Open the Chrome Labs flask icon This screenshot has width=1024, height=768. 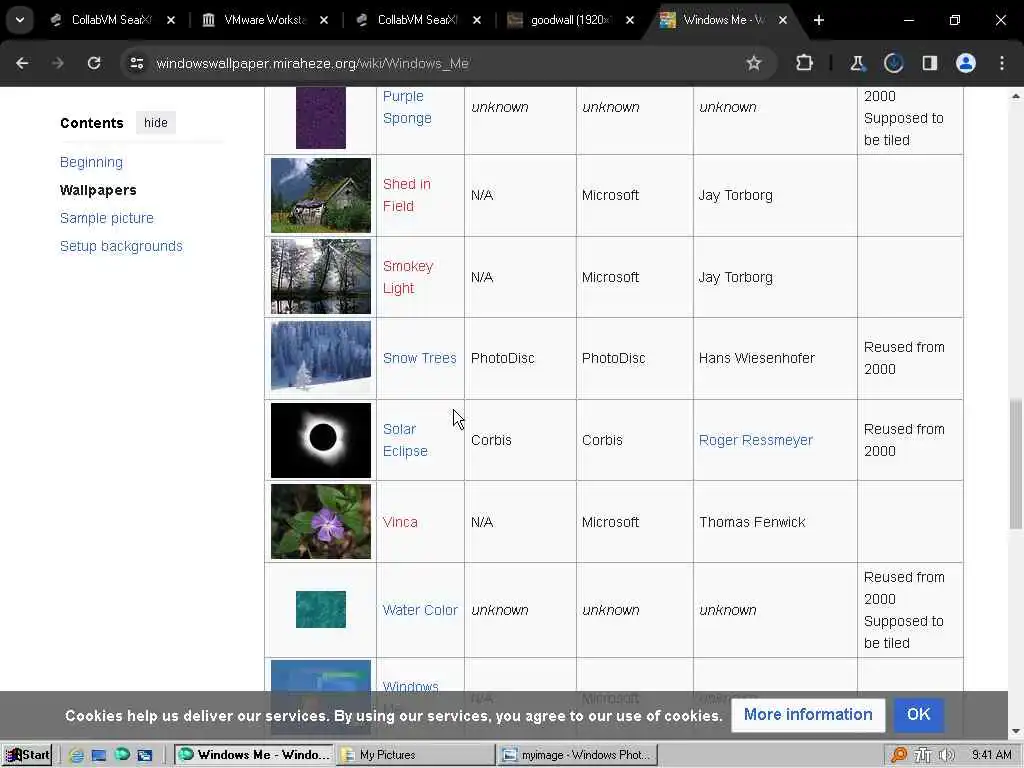click(857, 63)
